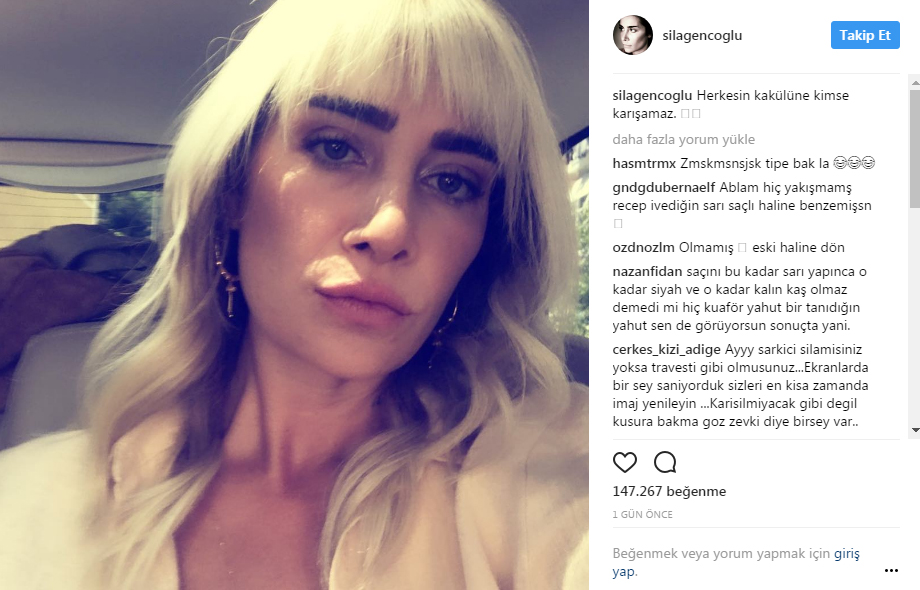Open the comment speech-bubble icon
This screenshot has width=920, height=590.
(665, 462)
